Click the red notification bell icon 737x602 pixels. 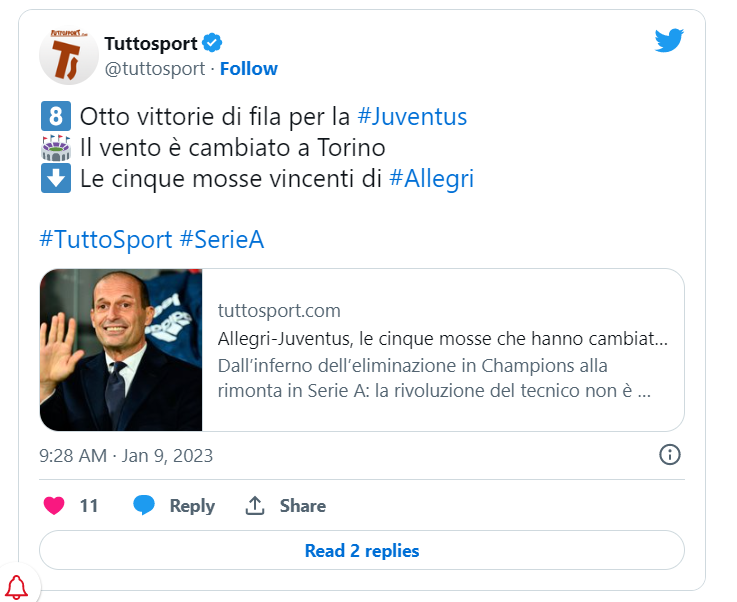coord(17,587)
